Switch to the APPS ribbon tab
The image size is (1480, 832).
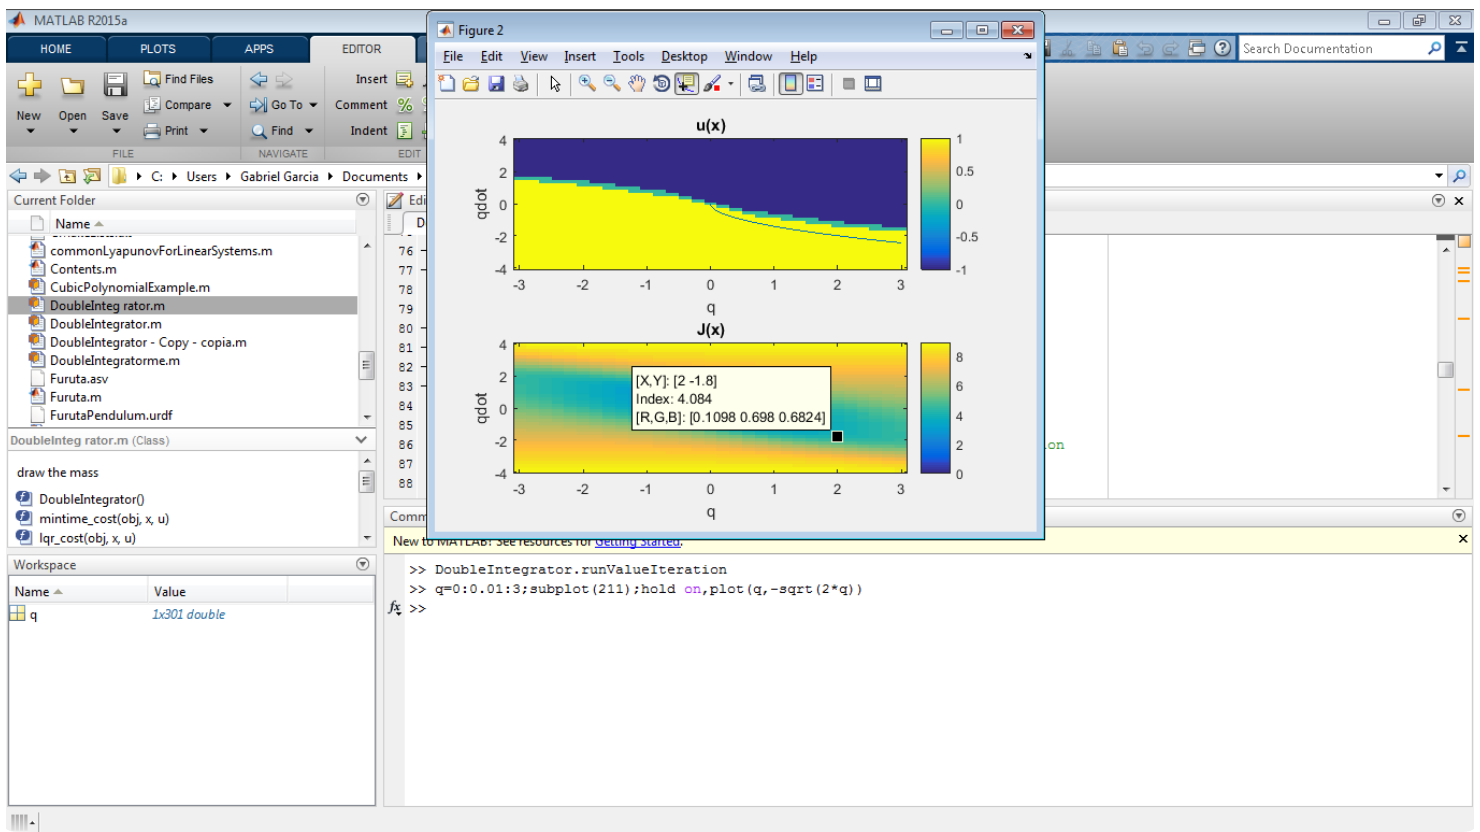[259, 49]
